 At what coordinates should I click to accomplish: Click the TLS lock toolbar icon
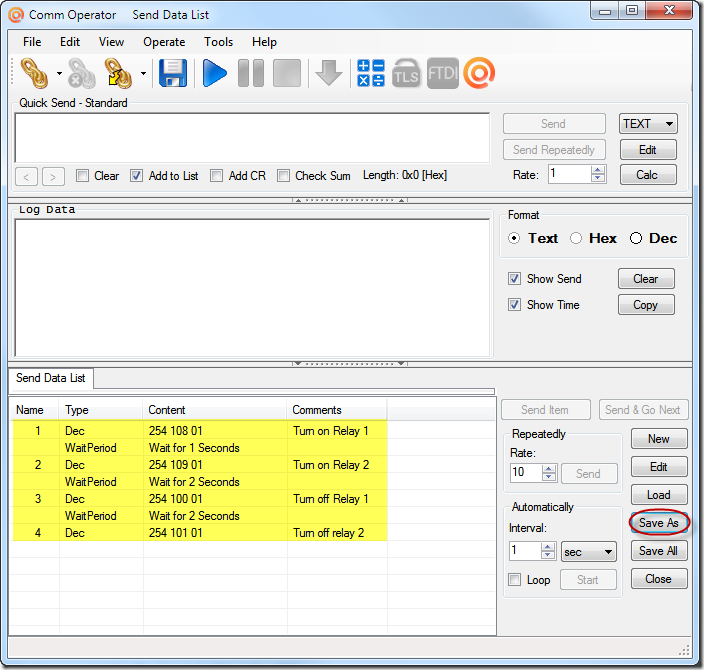tap(406, 73)
